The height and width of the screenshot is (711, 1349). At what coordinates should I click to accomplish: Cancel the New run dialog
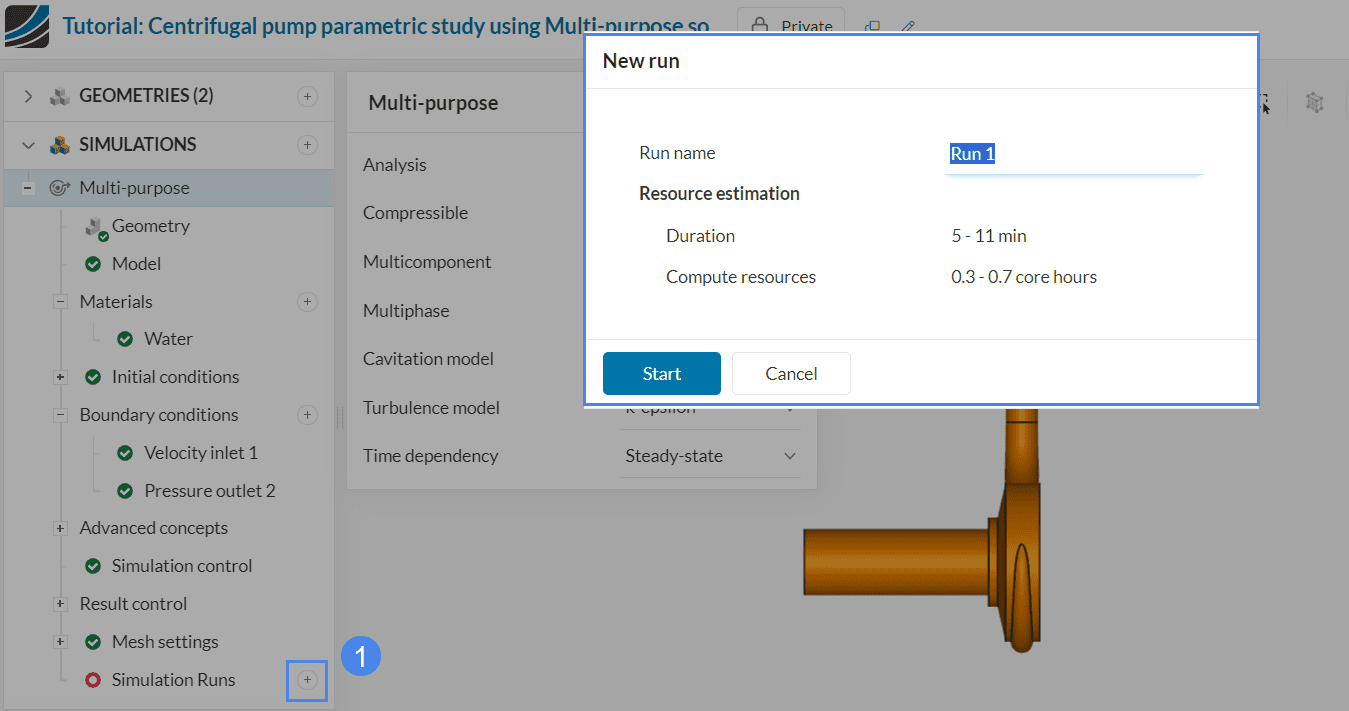click(x=791, y=373)
